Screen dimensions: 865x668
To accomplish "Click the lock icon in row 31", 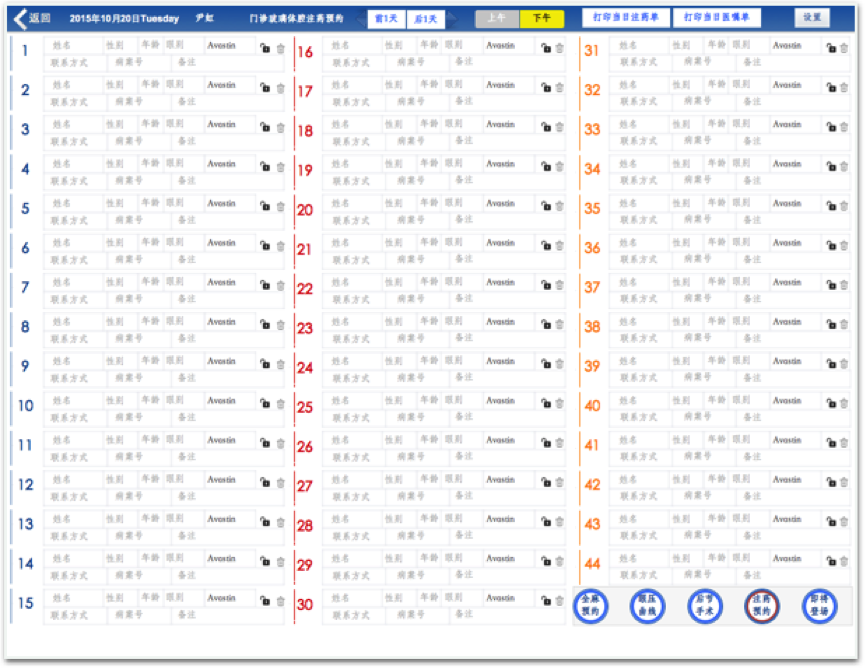I will [x=831, y=48].
